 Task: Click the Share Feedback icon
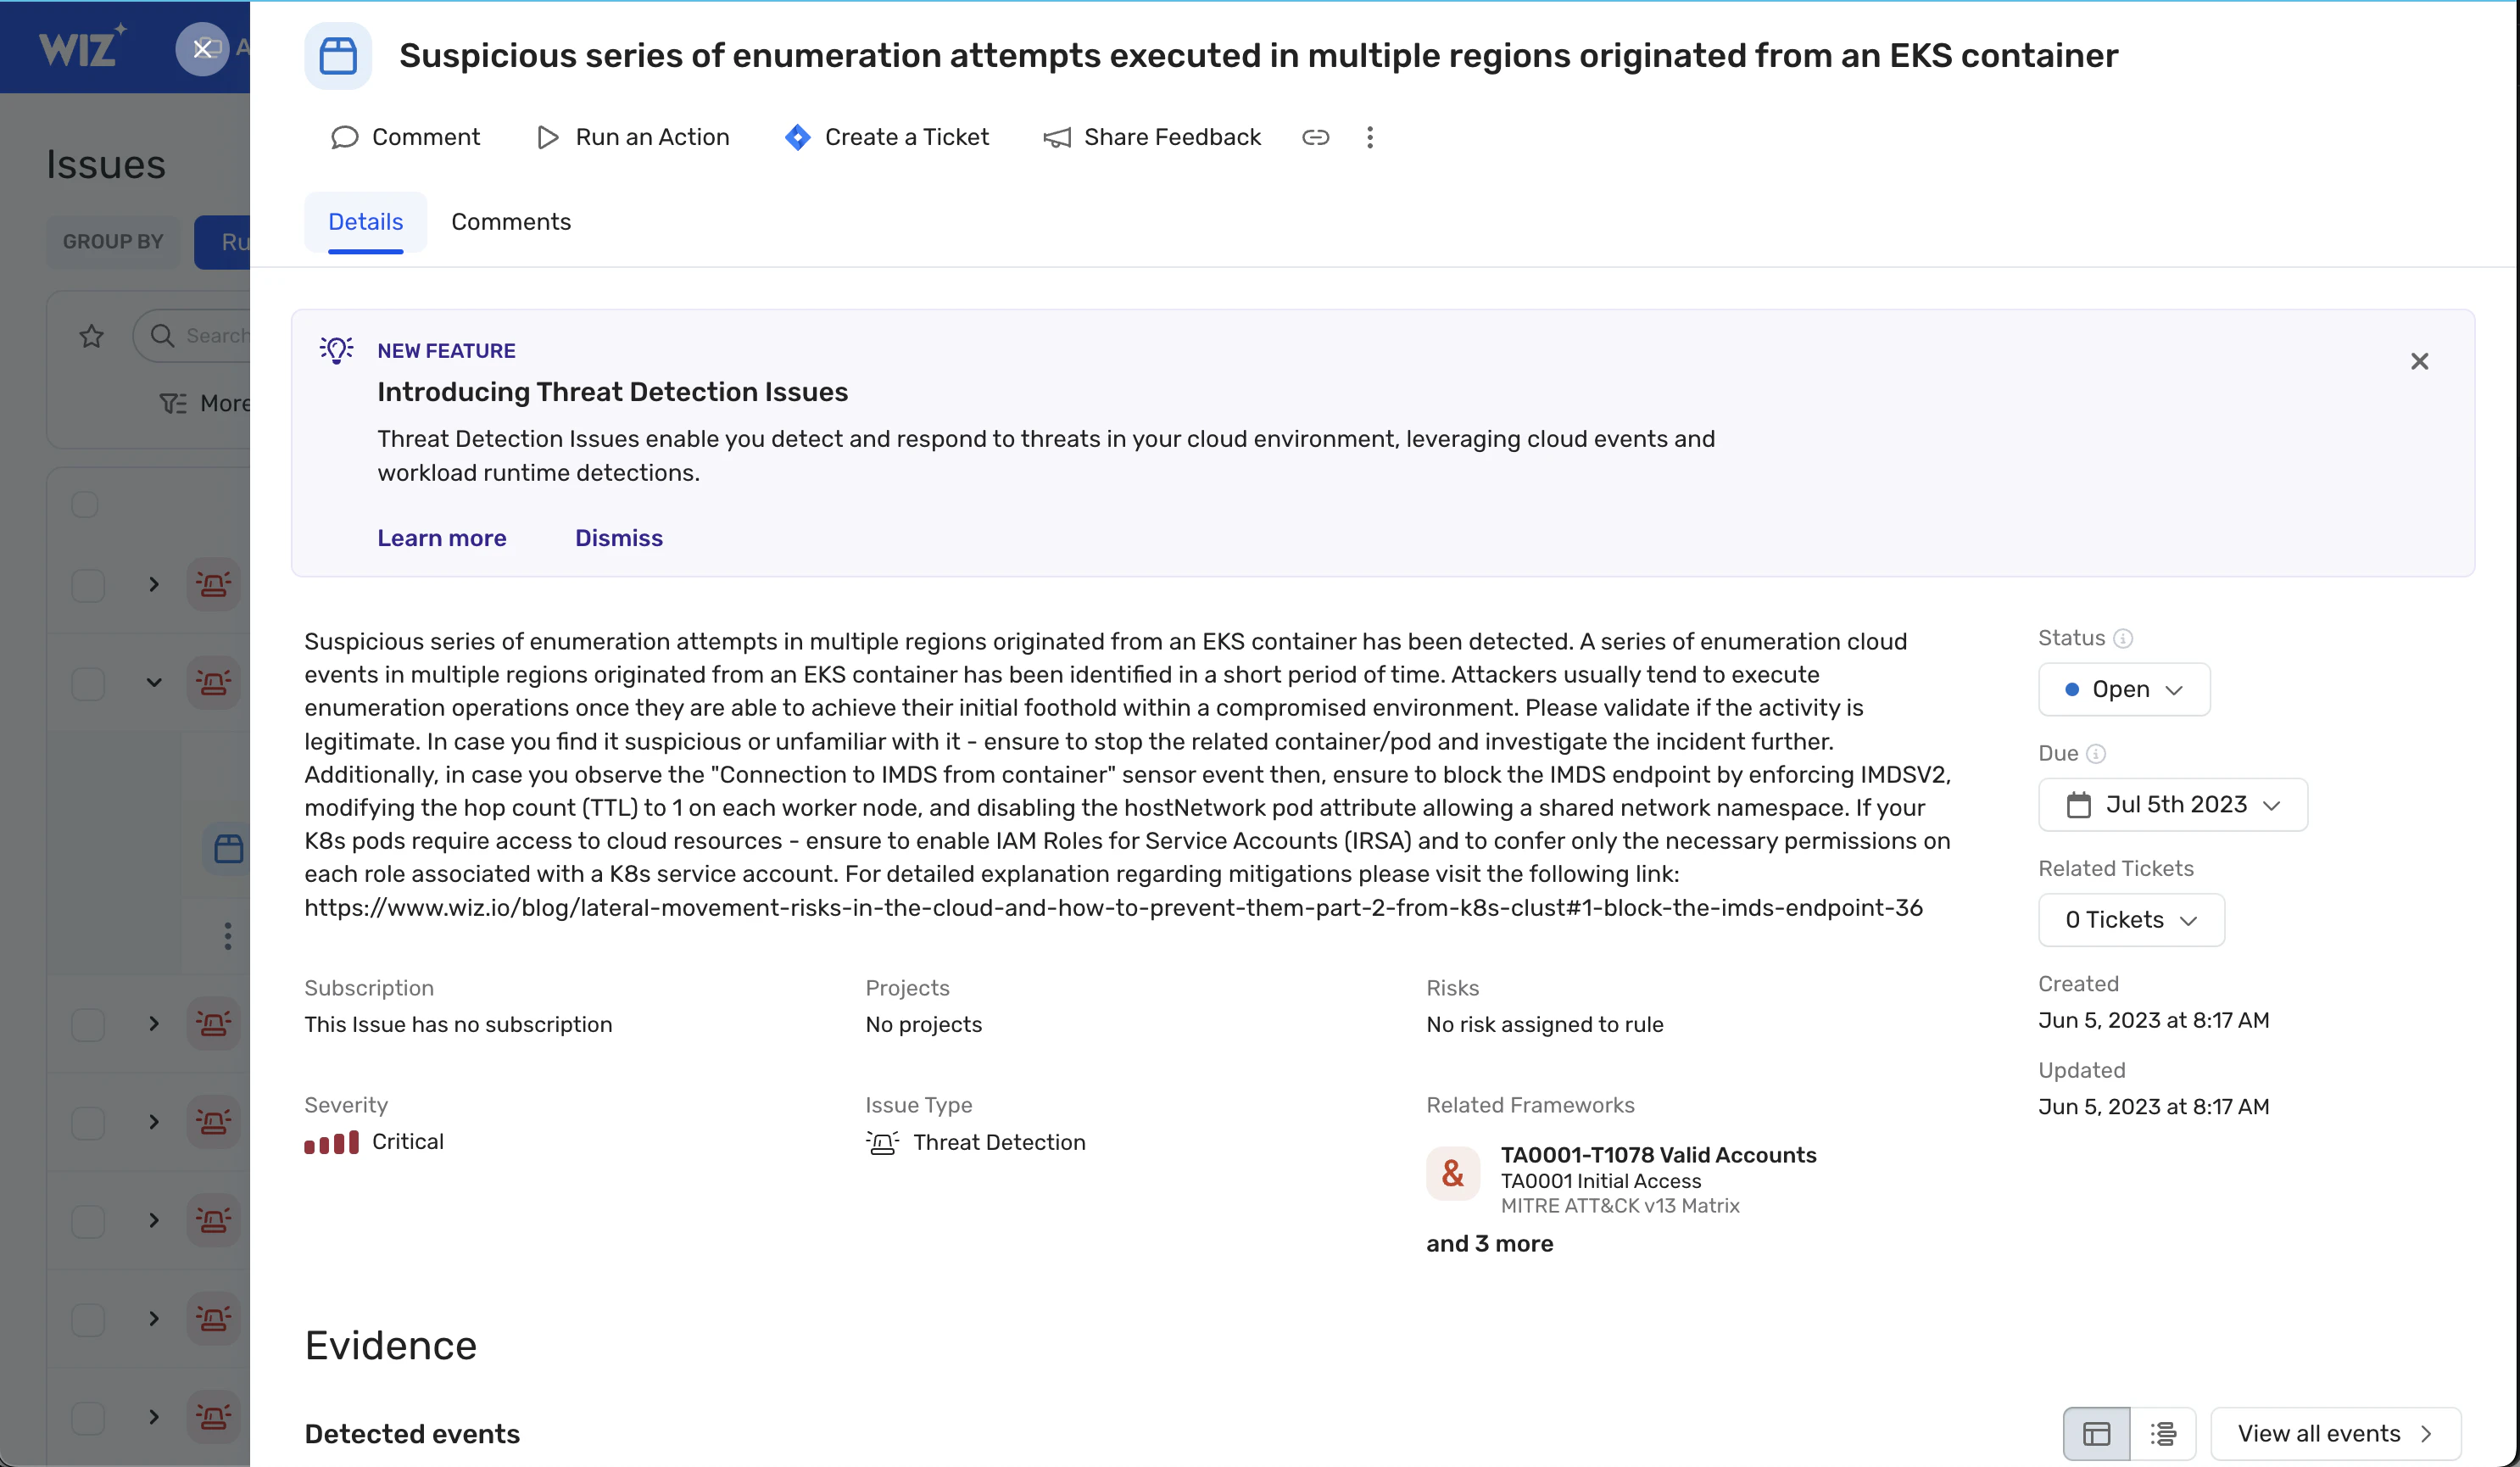tap(1057, 137)
